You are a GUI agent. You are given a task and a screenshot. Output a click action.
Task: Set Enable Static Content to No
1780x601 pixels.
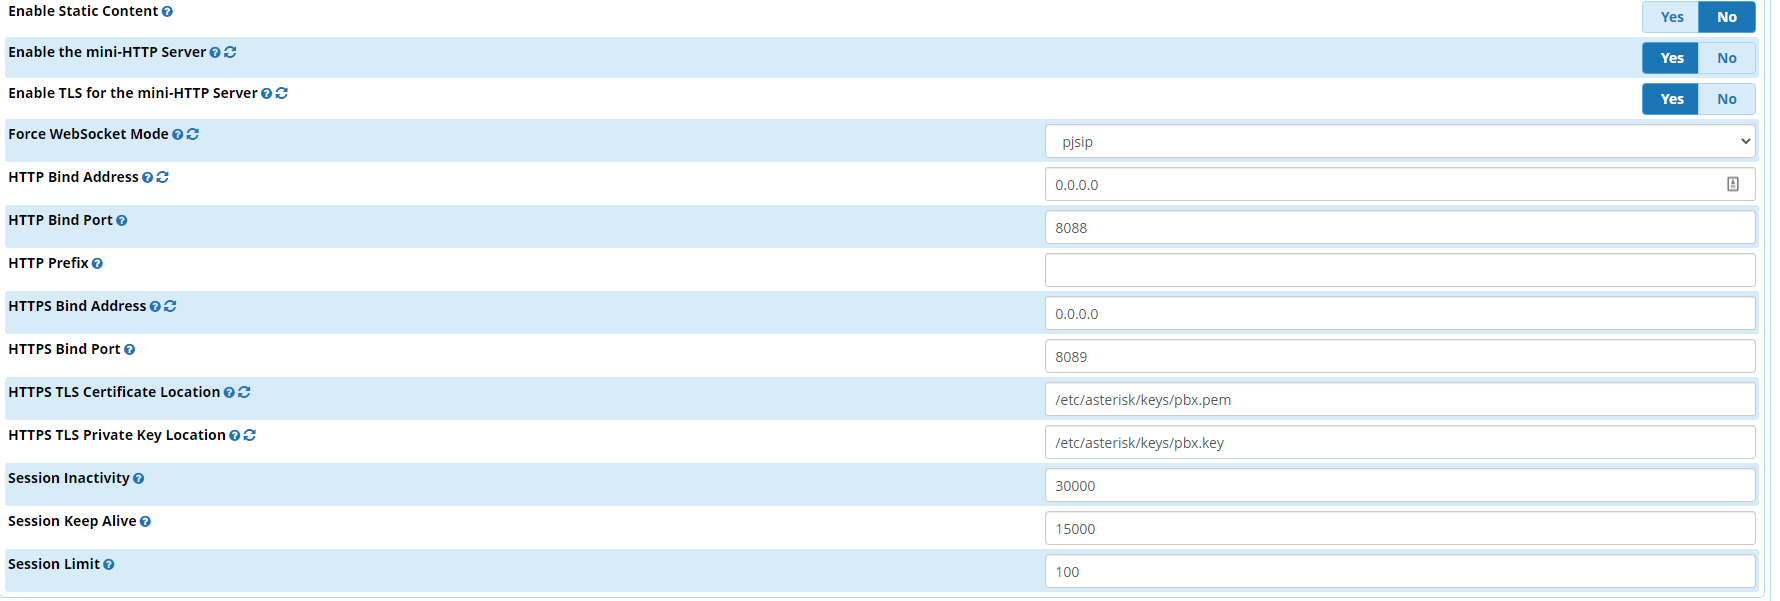[x=1727, y=17]
